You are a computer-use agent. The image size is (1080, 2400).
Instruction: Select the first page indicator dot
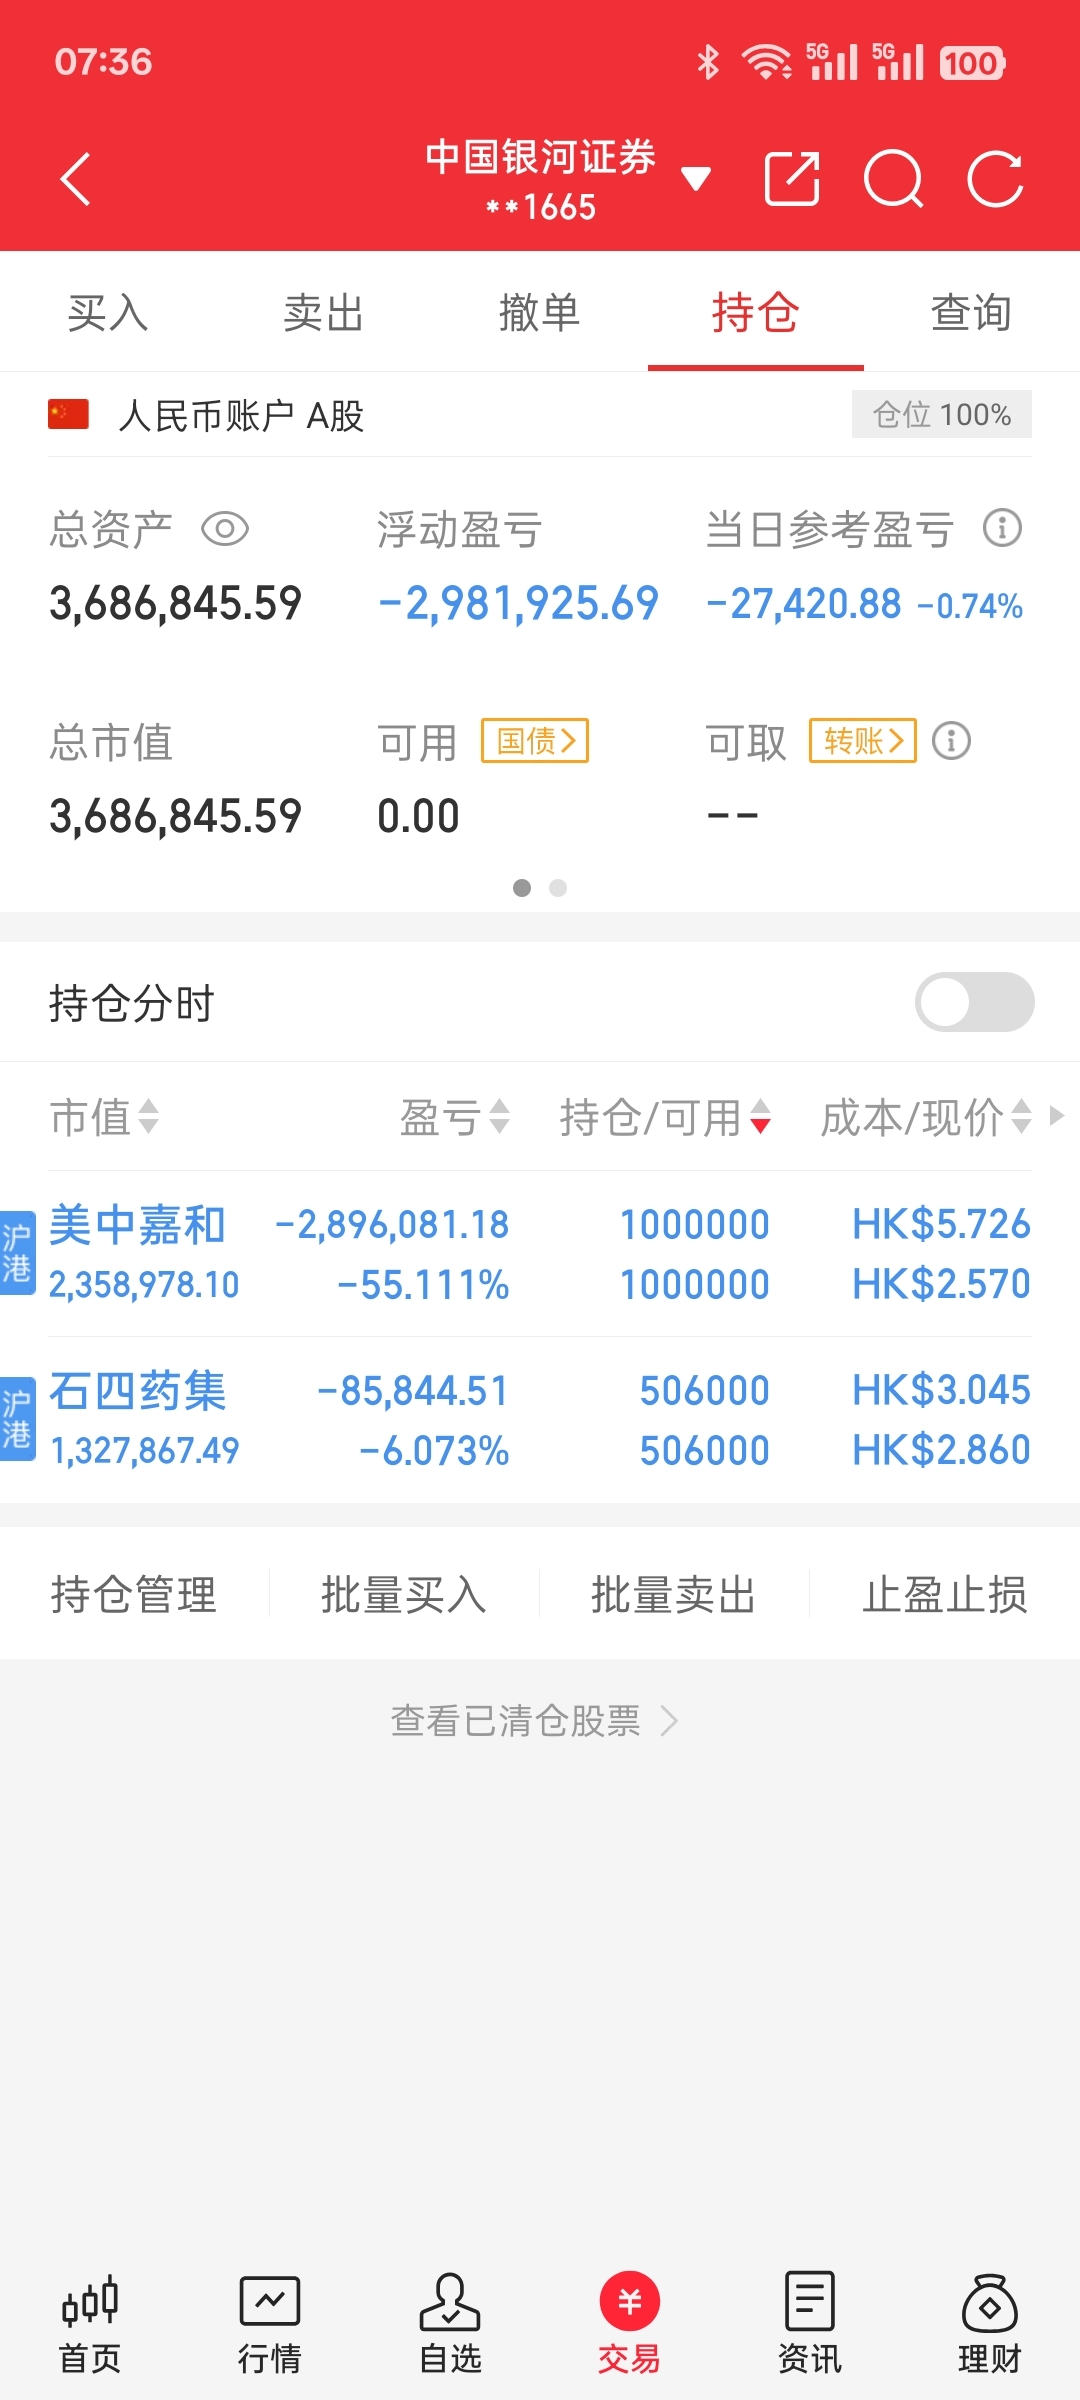click(522, 888)
